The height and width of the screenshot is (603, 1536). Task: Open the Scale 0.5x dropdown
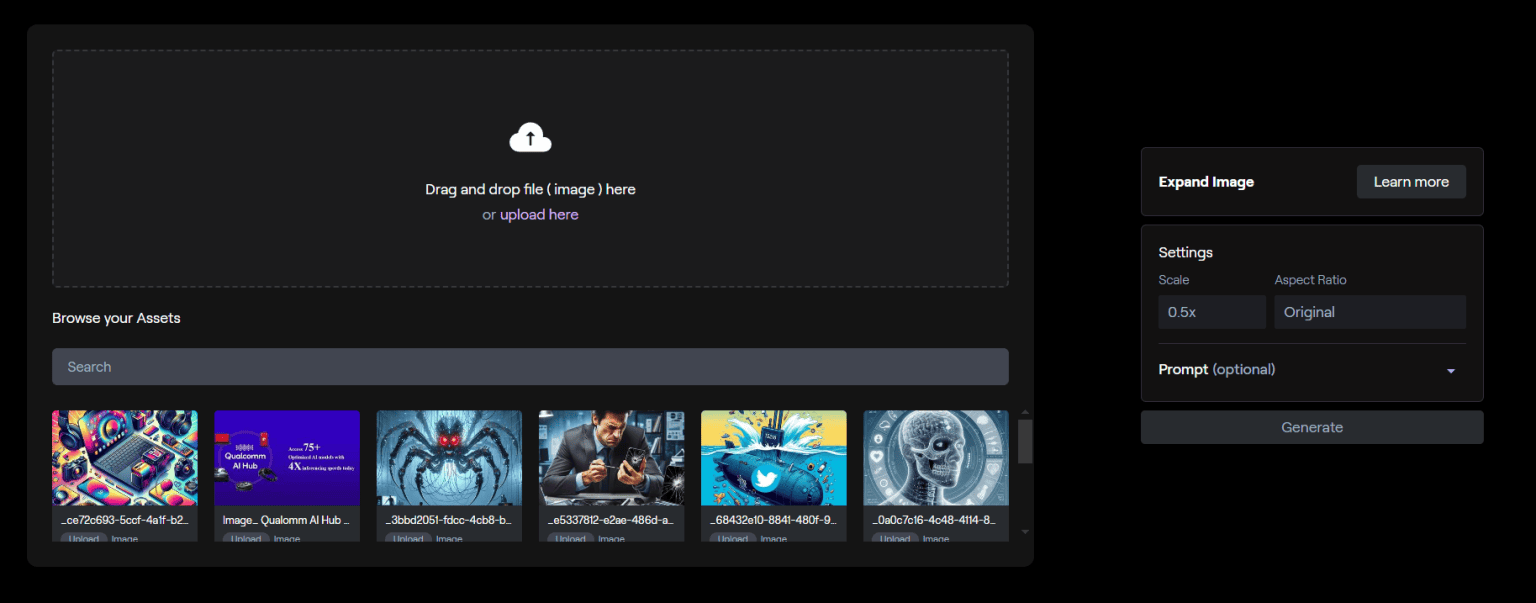point(1211,312)
